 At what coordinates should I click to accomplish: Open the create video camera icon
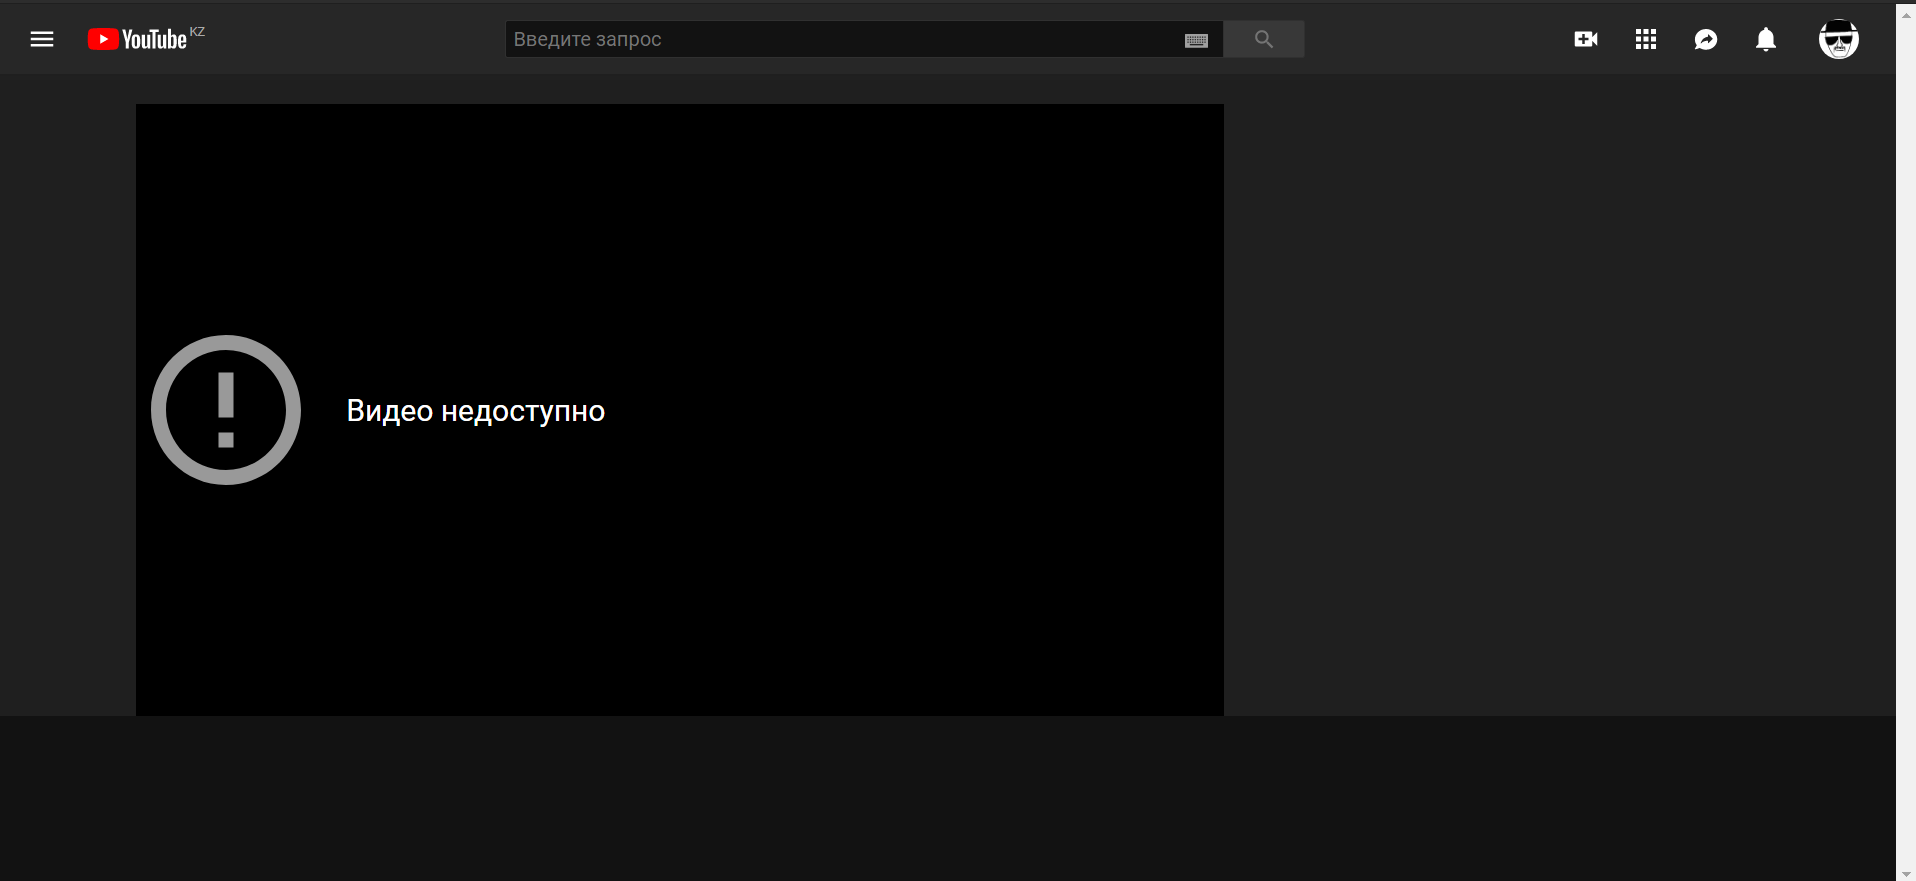1586,39
